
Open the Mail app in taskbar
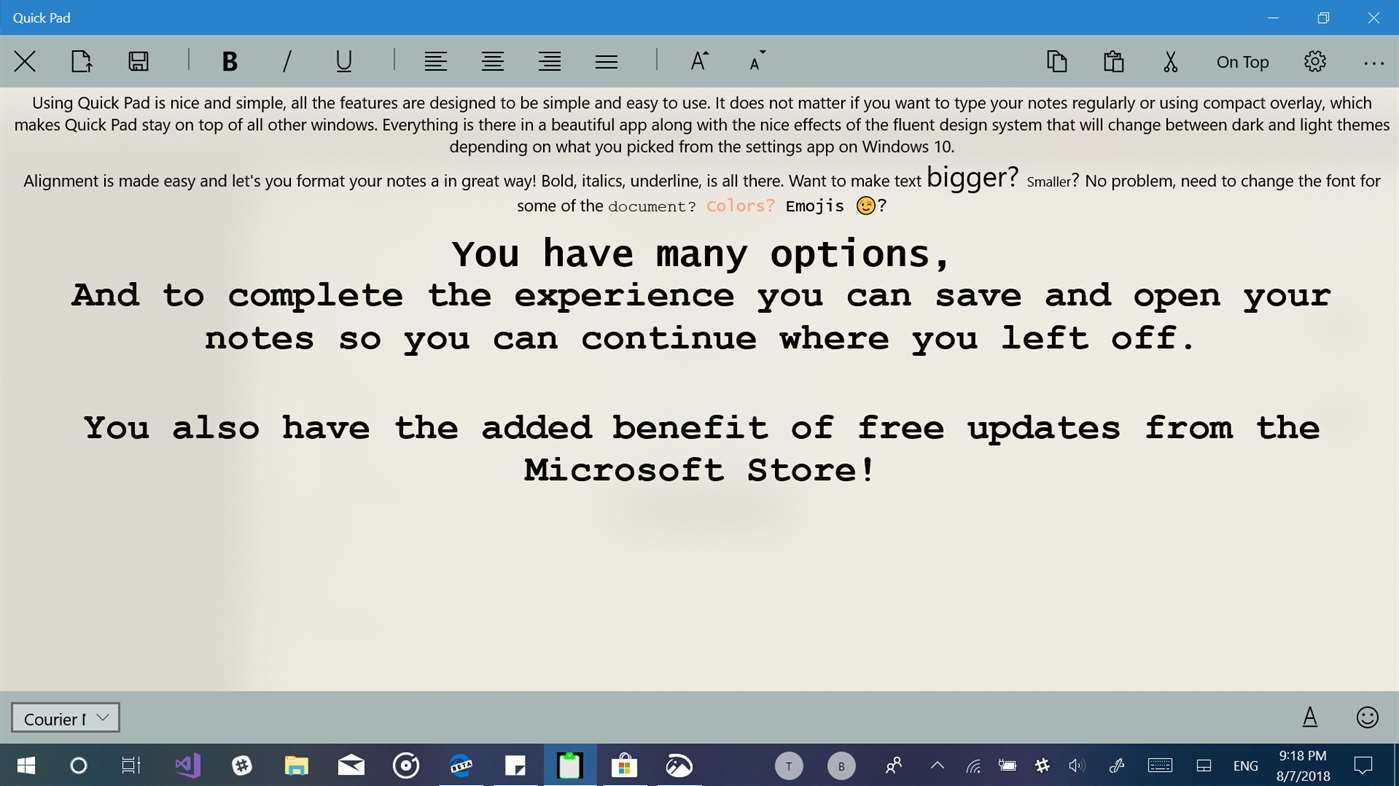click(x=351, y=766)
